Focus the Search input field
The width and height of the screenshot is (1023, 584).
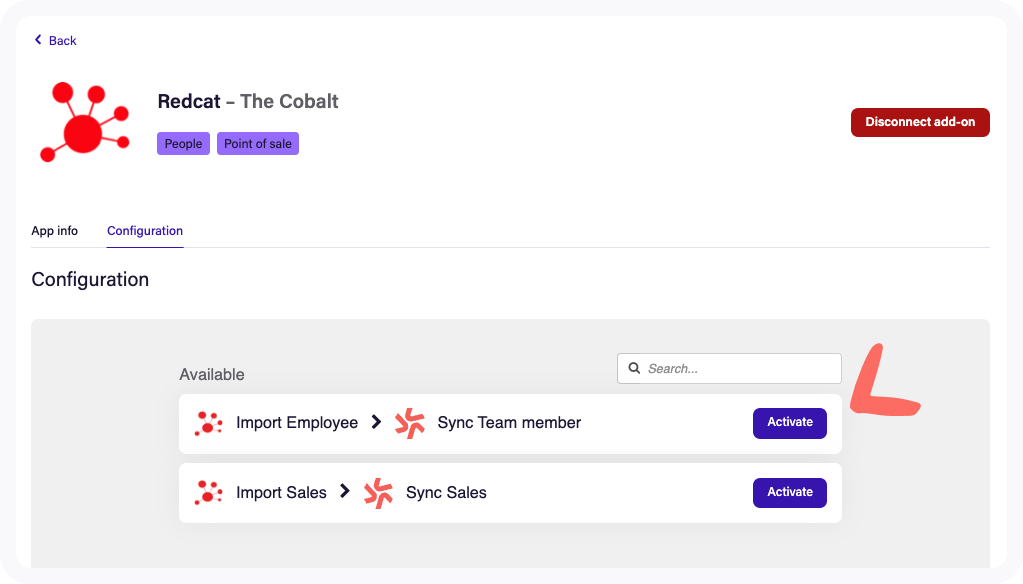(729, 369)
